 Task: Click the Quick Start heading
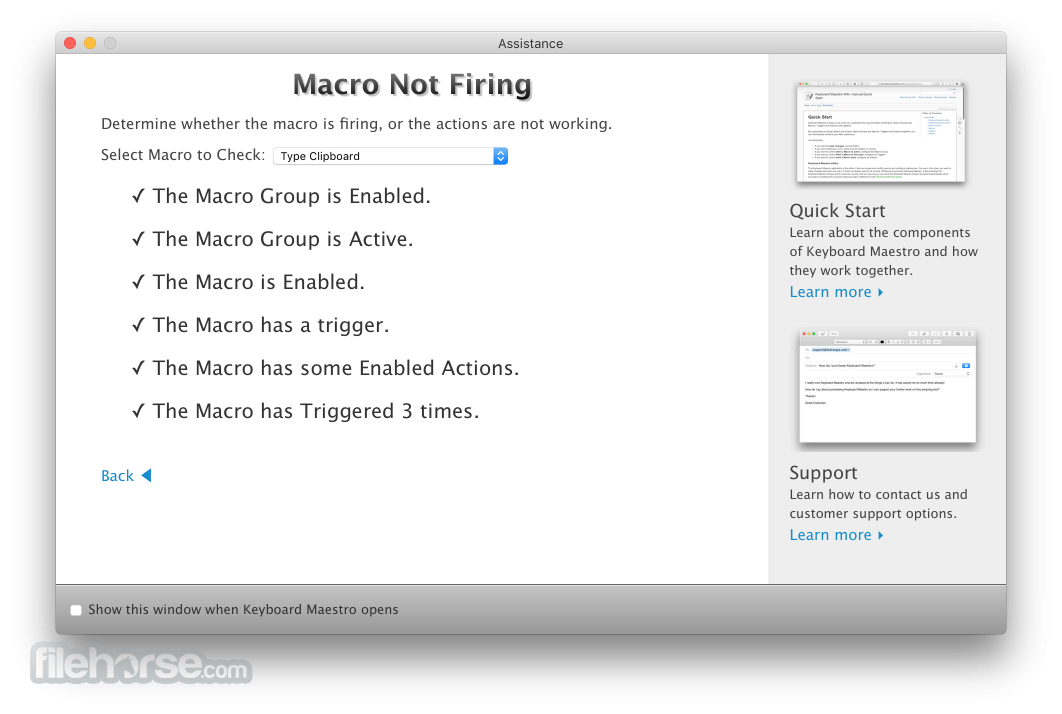pyautogui.click(x=837, y=211)
